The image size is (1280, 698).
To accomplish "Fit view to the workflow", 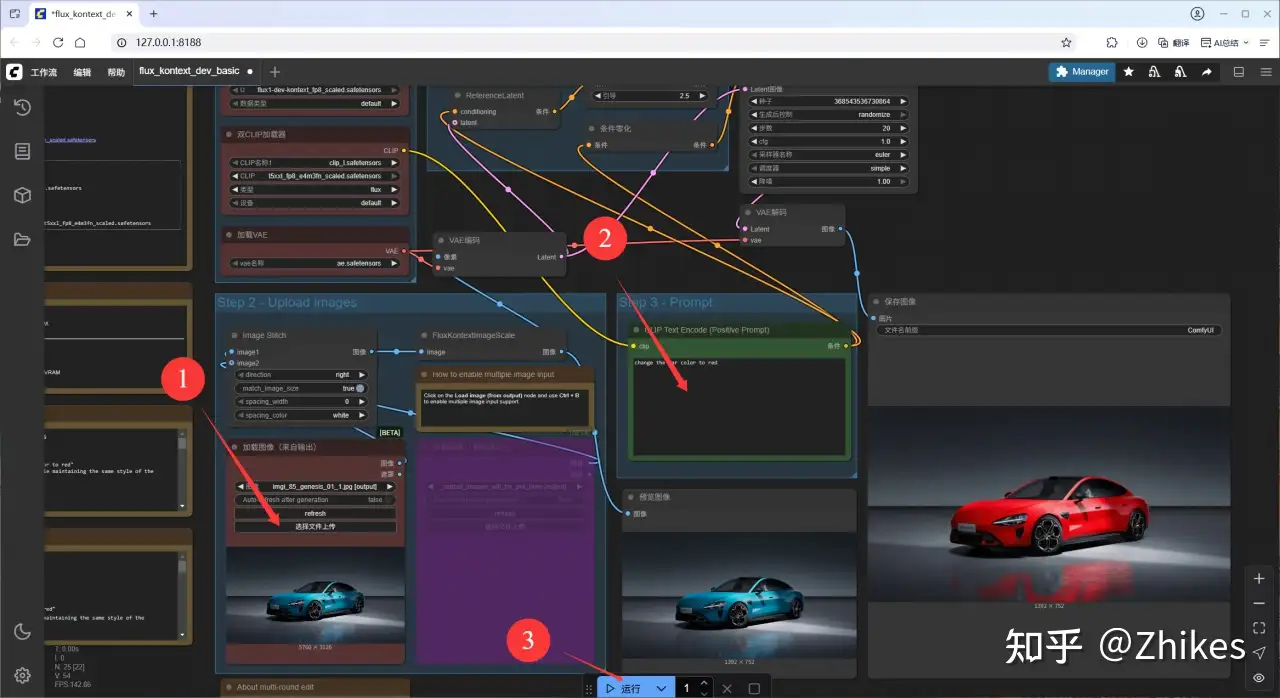I will click(x=1259, y=628).
